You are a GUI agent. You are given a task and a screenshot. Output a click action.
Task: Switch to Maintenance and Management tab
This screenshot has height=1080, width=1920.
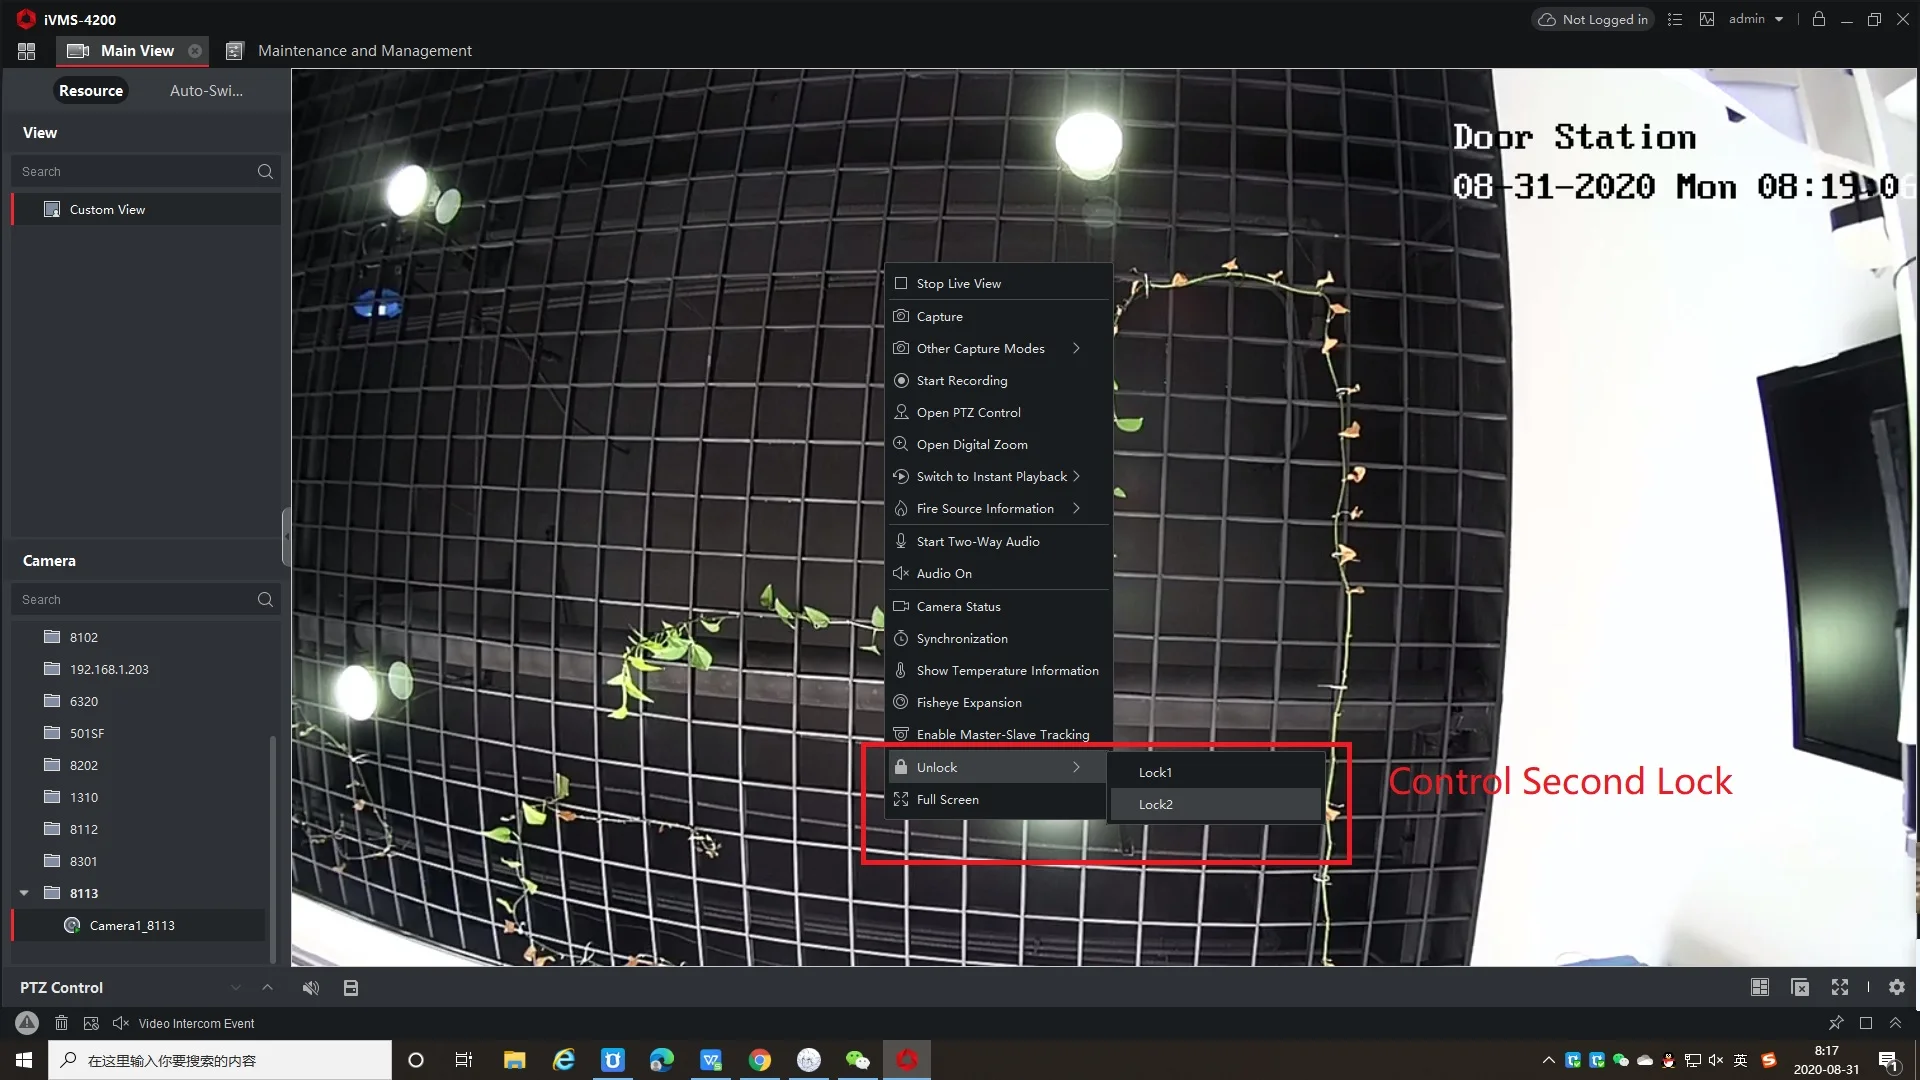pos(349,51)
